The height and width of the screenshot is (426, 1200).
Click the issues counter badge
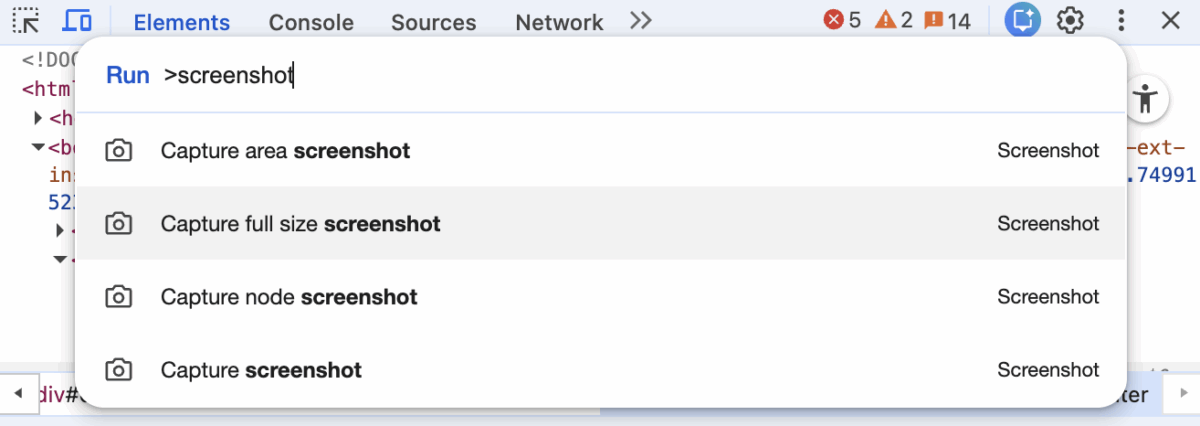pos(947,20)
